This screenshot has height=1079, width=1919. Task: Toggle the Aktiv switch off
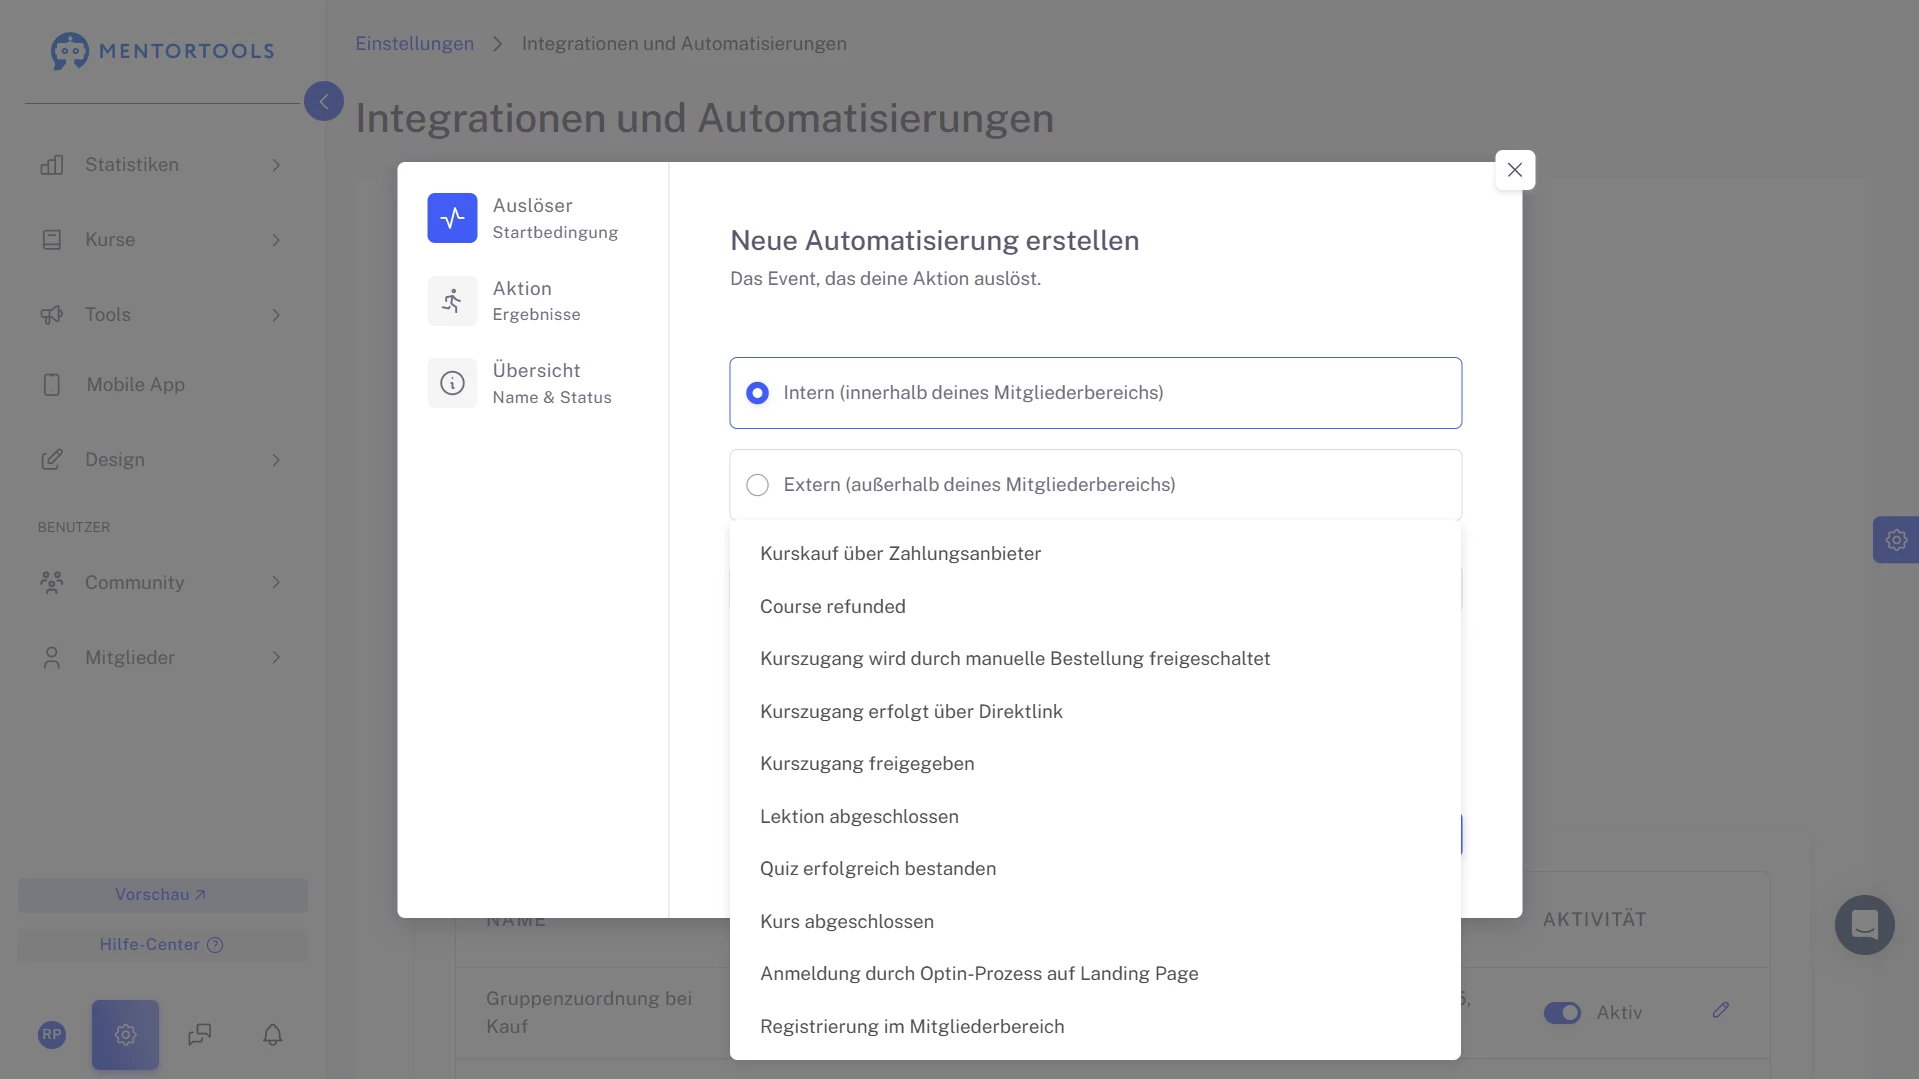tap(1561, 1013)
